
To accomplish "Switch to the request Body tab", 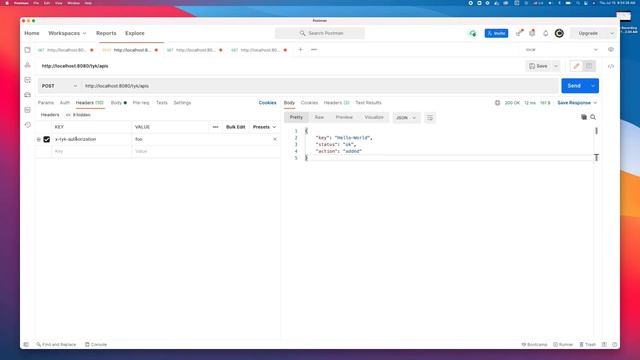I will [x=118, y=103].
